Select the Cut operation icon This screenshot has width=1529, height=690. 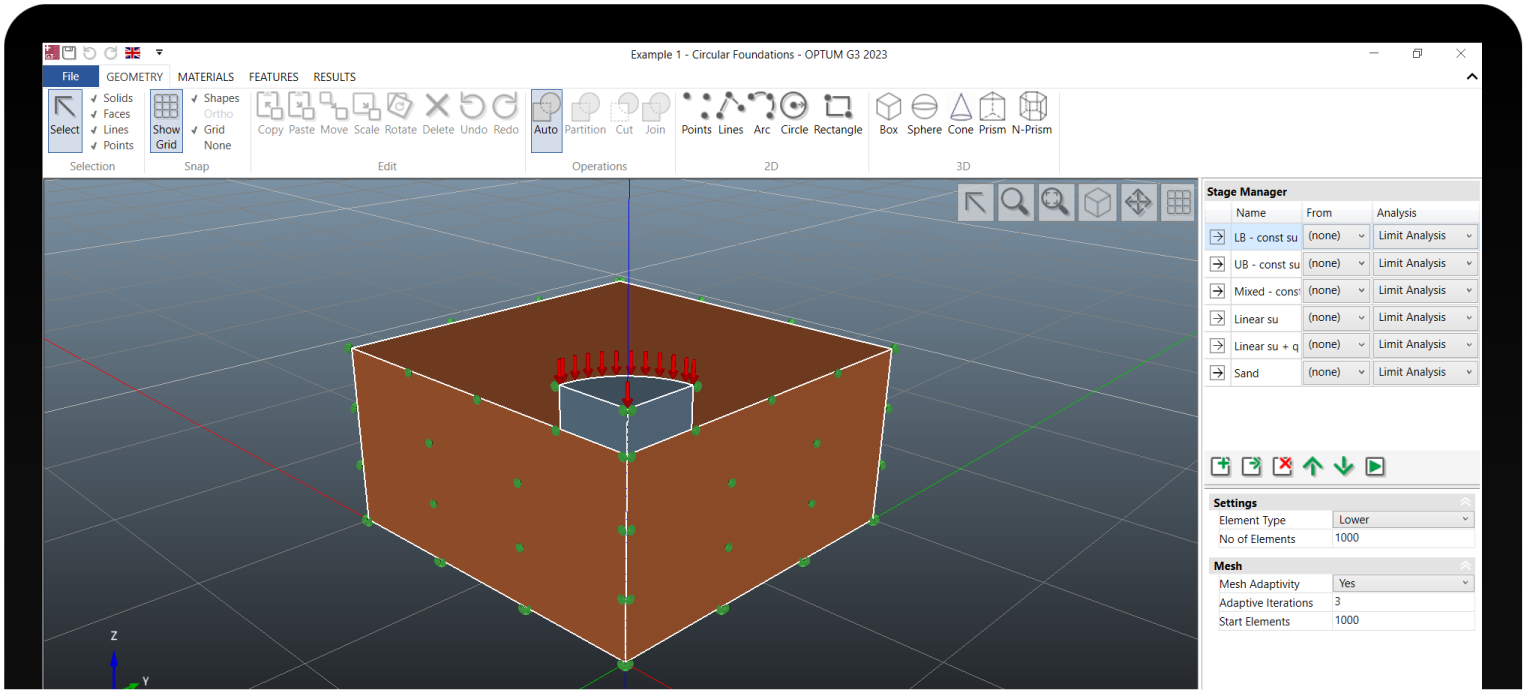tap(624, 115)
